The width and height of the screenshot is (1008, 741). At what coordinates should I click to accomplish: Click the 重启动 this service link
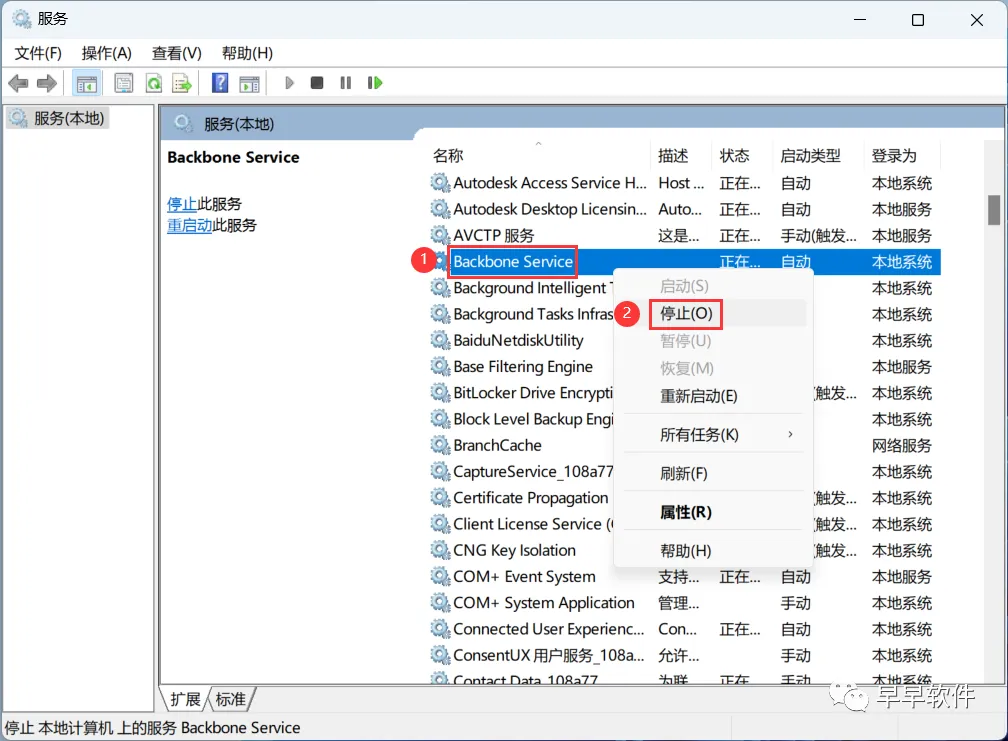coord(190,226)
